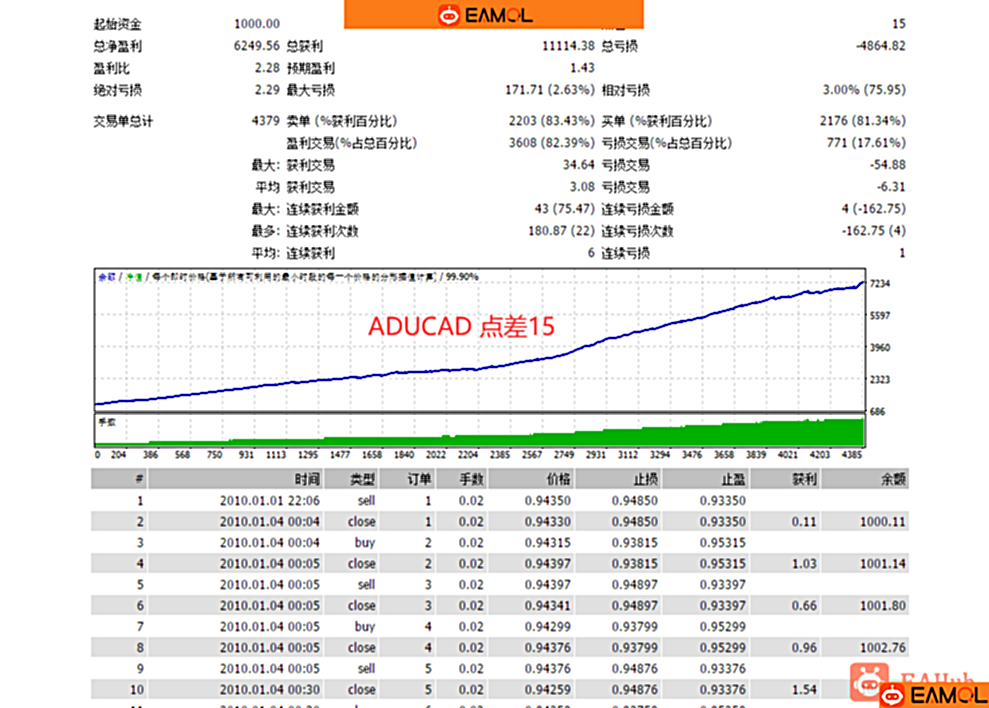Select the first sell order row from 2010.01.01
The height and width of the screenshot is (708, 989).
(400, 500)
